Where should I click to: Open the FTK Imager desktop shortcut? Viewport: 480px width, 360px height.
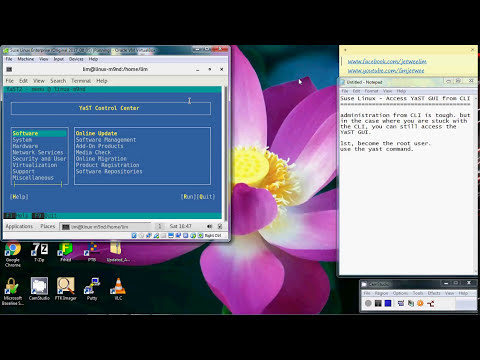66,289
